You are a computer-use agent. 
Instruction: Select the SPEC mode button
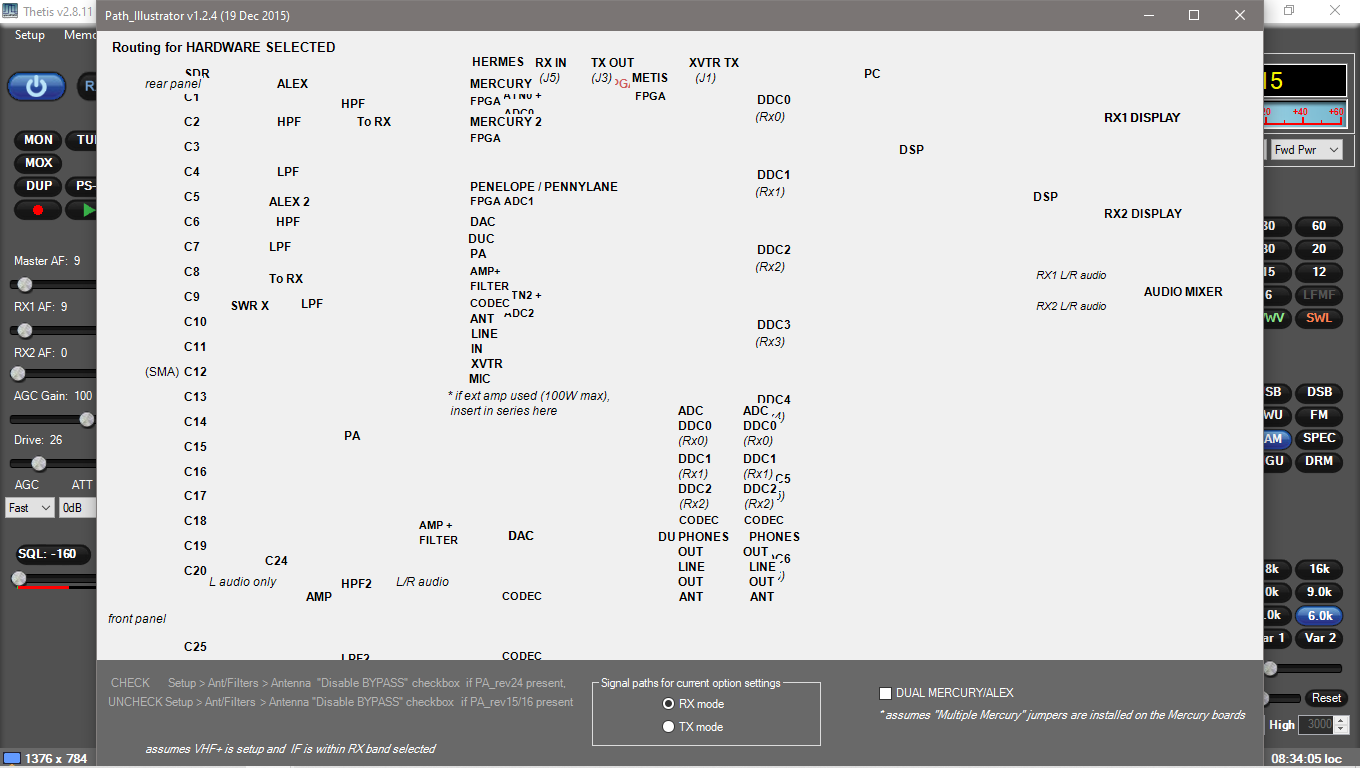[x=1318, y=438]
